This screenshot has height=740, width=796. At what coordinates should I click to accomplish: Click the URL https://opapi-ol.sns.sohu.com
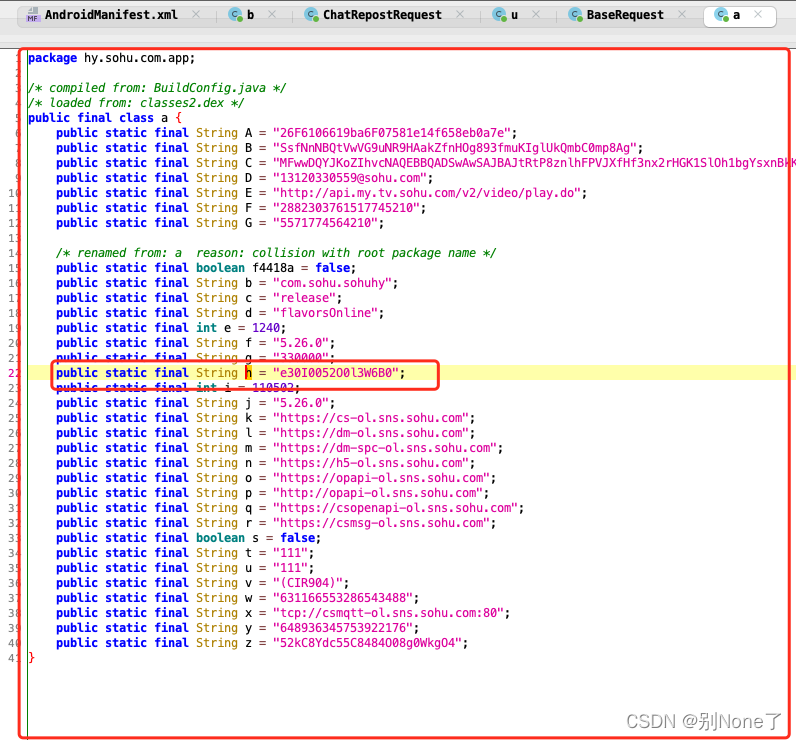[381, 478]
